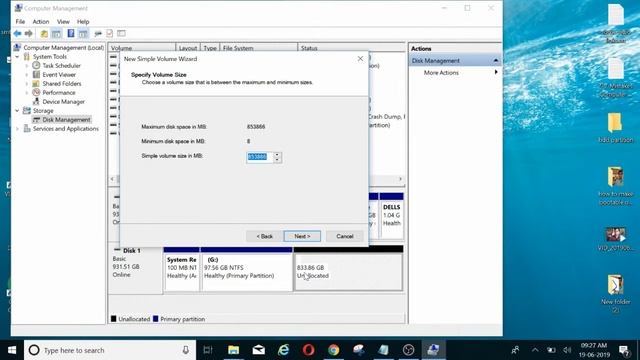Click the Next button in the wizard
The width and height of the screenshot is (640, 360).
(x=302, y=236)
